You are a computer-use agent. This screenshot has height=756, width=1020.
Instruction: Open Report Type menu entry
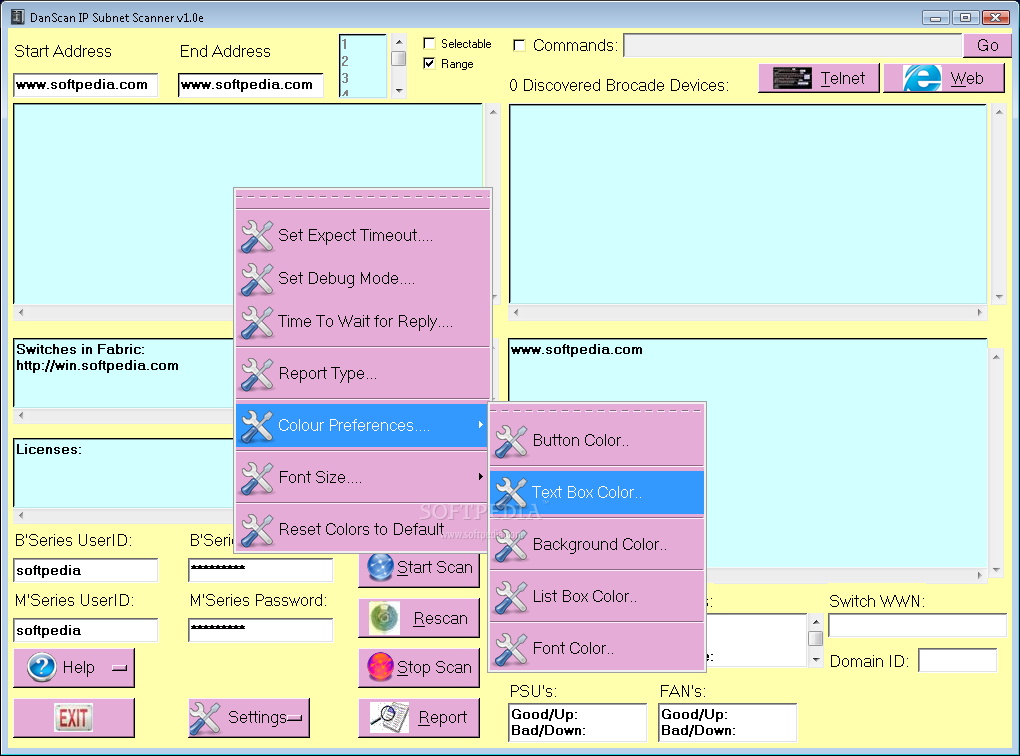[363, 373]
